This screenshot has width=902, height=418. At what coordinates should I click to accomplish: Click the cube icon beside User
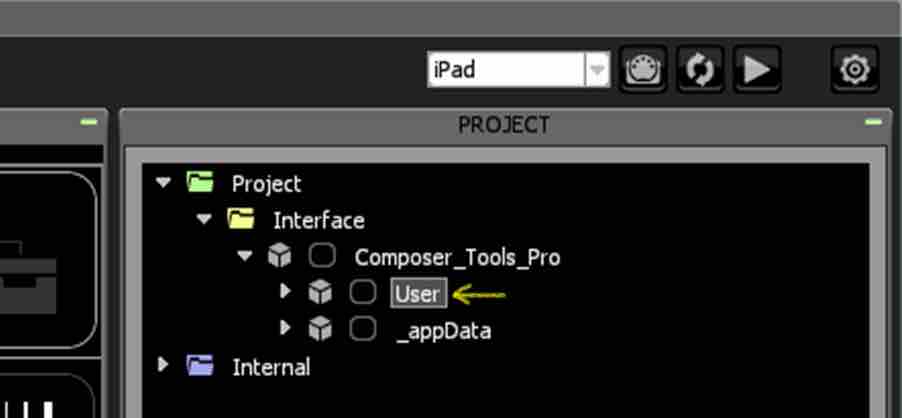click(320, 293)
